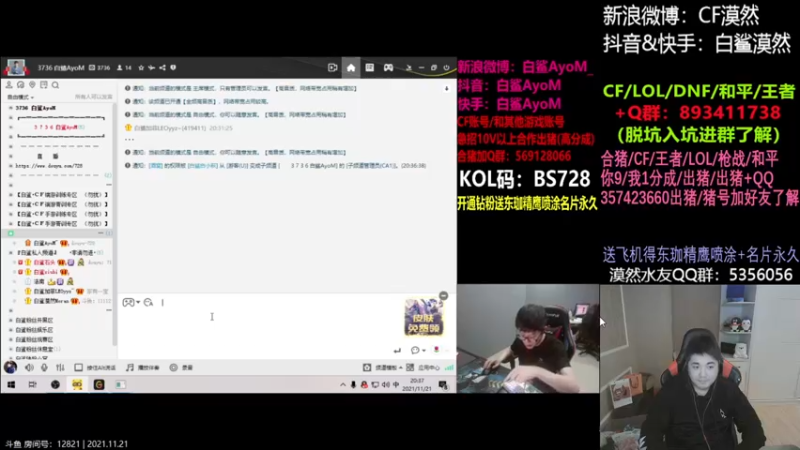Open the user avatar in bottom bar
Viewport: 800px width, 450px height.
point(10,367)
